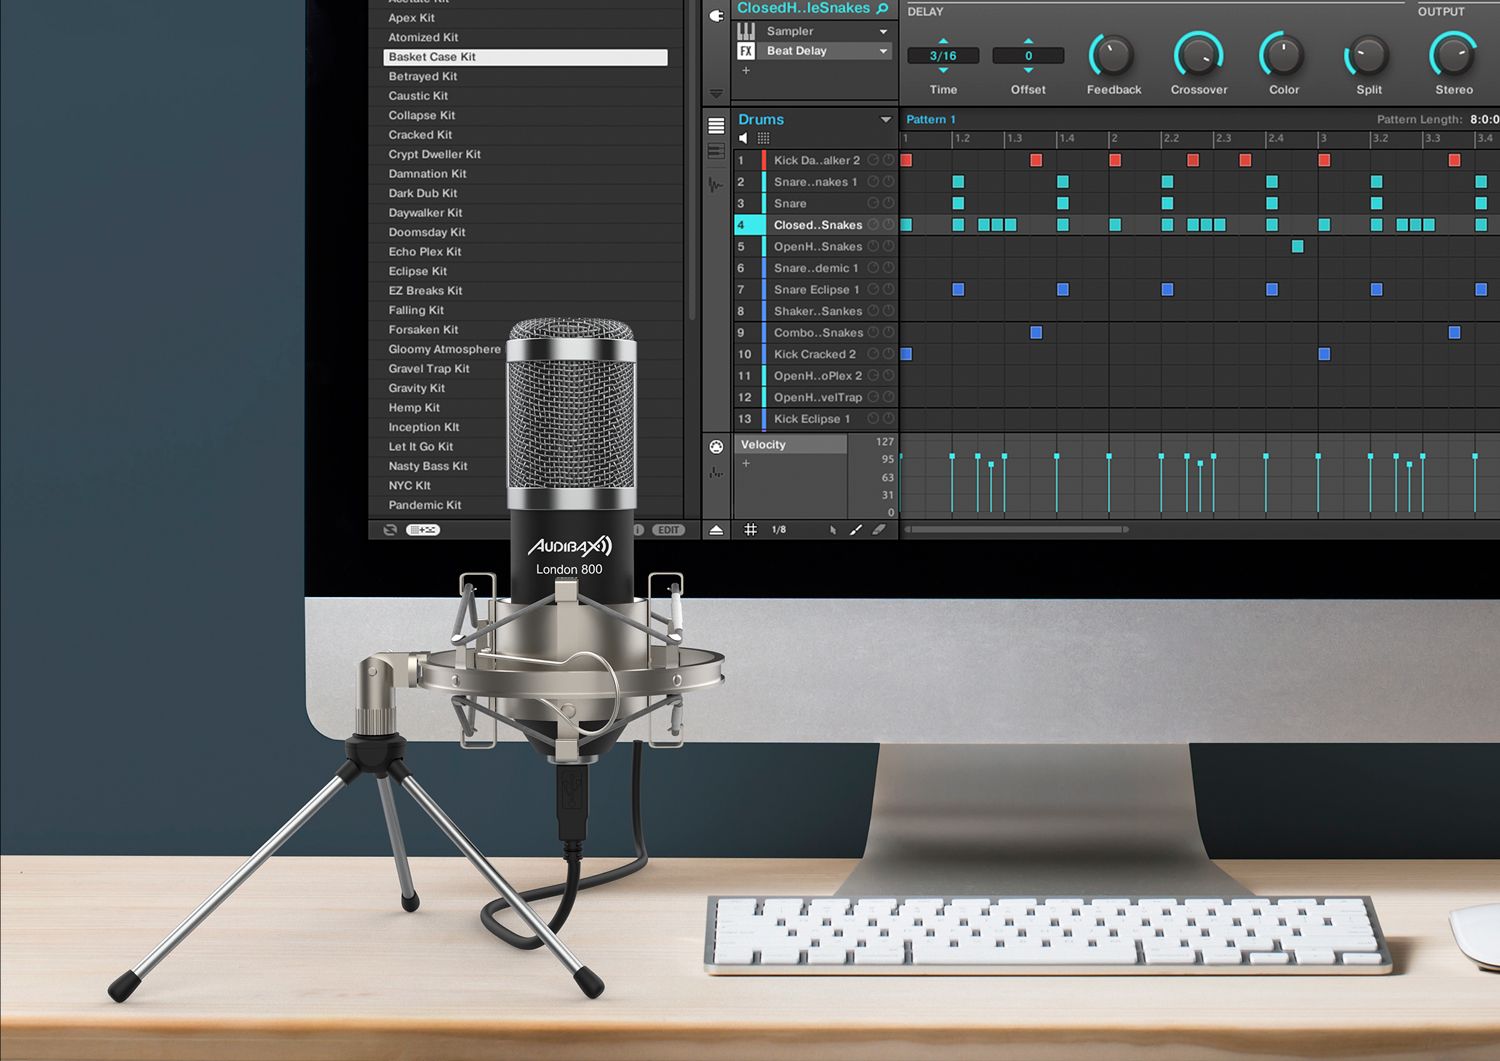Click the EDIT button in the browser footer
The height and width of the screenshot is (1061, 1500).
point(668,530)
